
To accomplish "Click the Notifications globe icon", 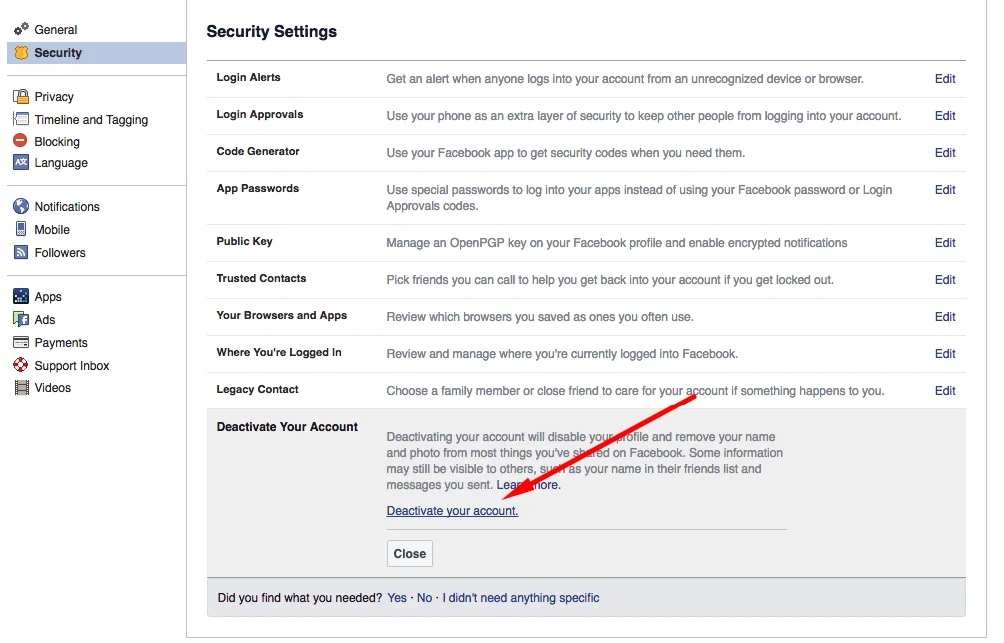I will click(x=21, y=207).
